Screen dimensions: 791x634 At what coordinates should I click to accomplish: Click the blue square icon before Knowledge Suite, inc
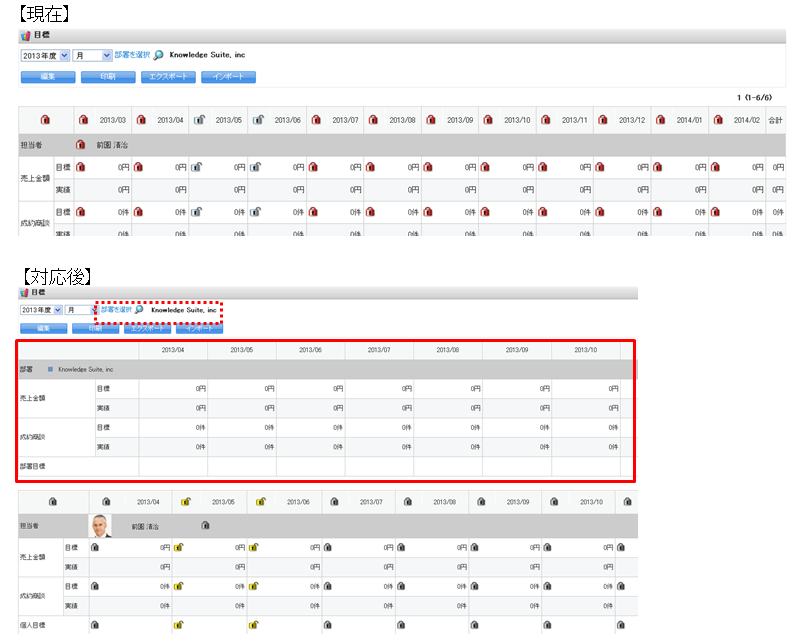coord(48,369)
